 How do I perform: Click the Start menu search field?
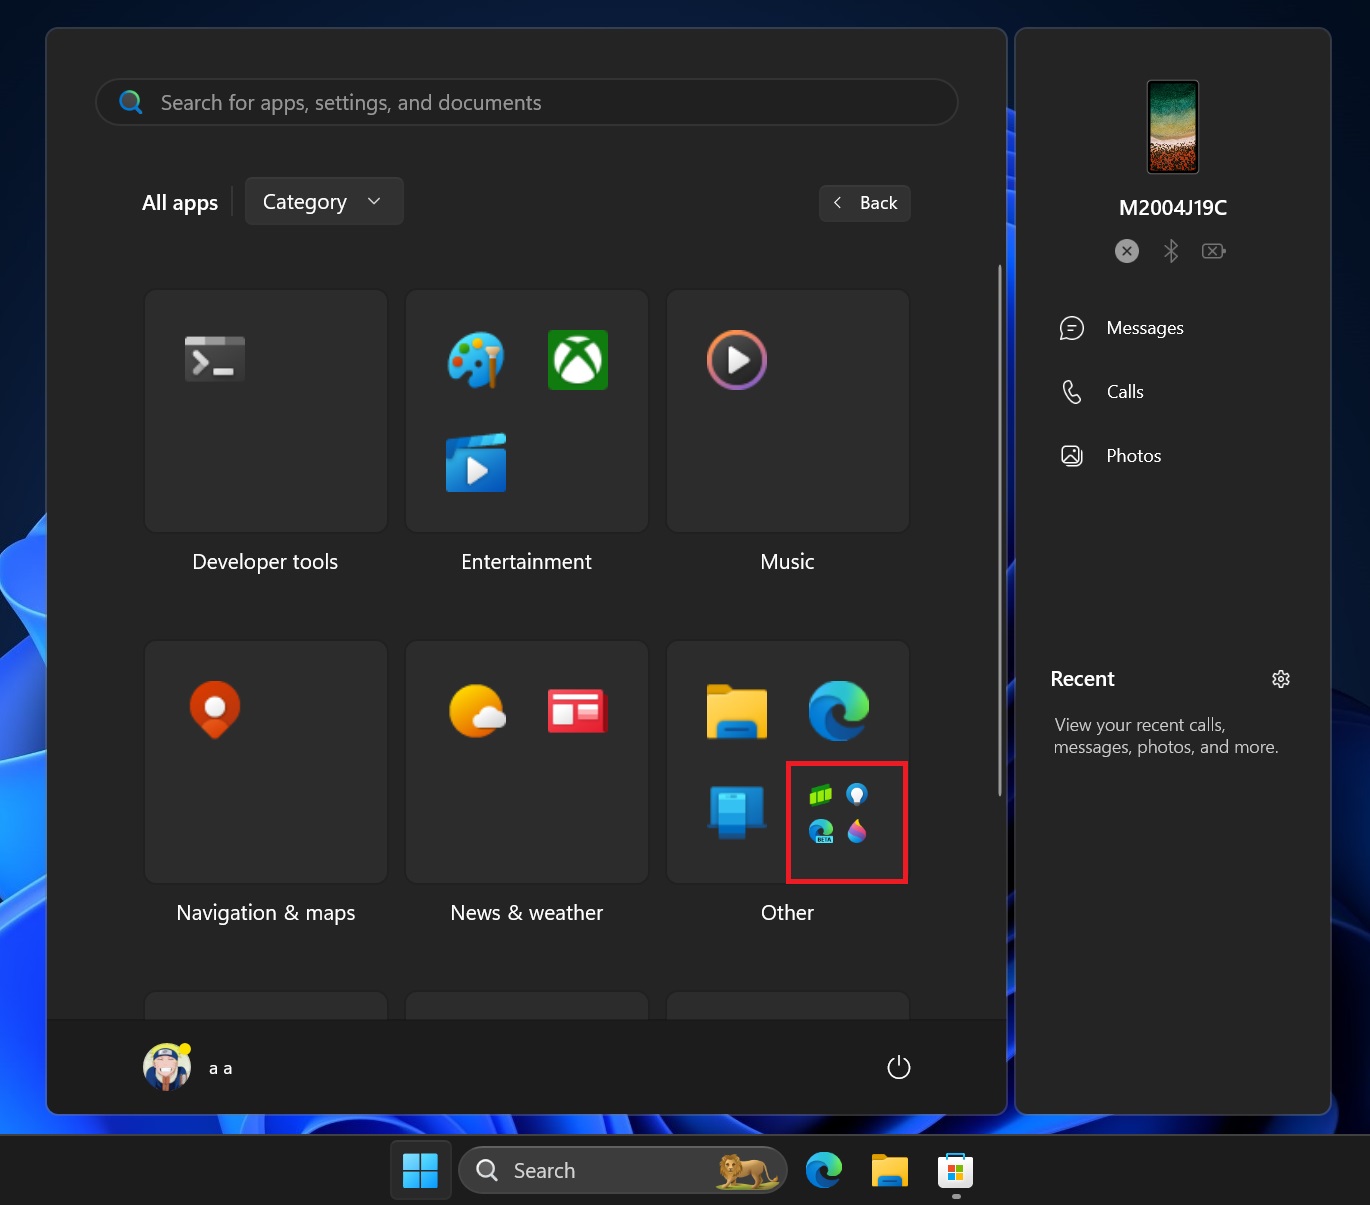point(525,101)
